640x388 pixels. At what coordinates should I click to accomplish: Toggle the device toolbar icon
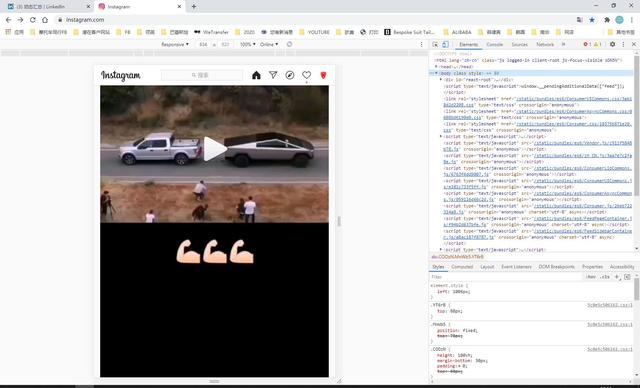445,44
